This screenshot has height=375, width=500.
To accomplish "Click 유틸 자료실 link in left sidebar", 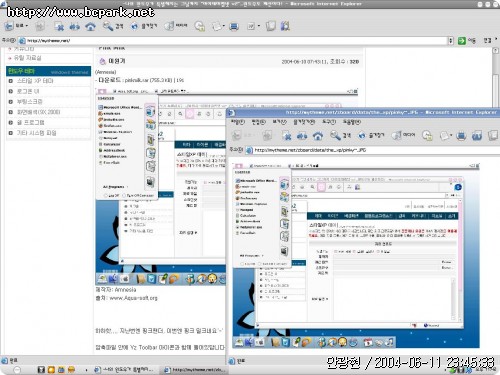I will click(x=27, y=58).
